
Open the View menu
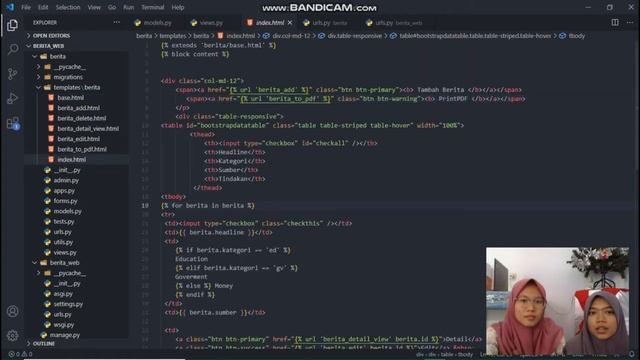(94, 7)
